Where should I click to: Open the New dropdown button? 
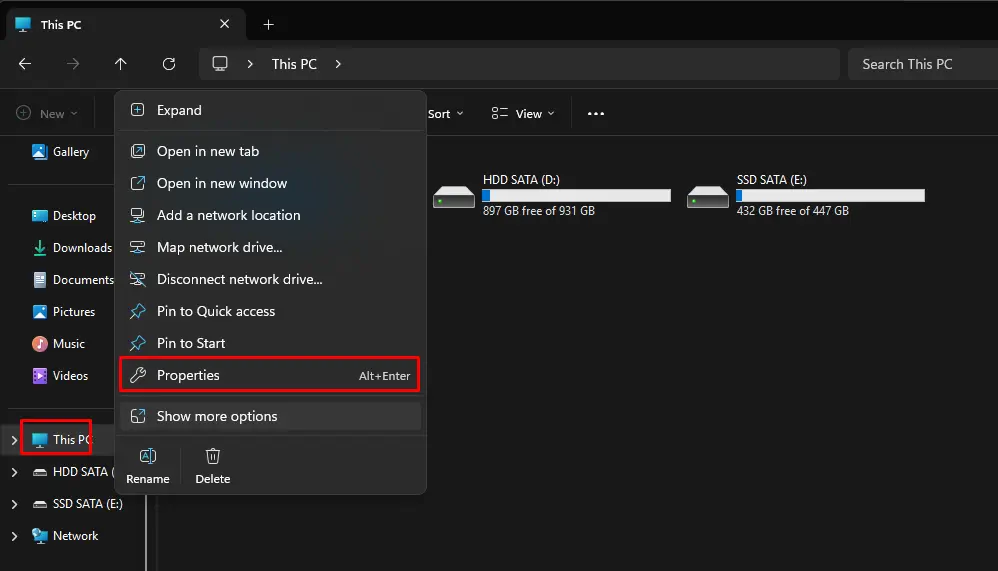tap(46, 114)
